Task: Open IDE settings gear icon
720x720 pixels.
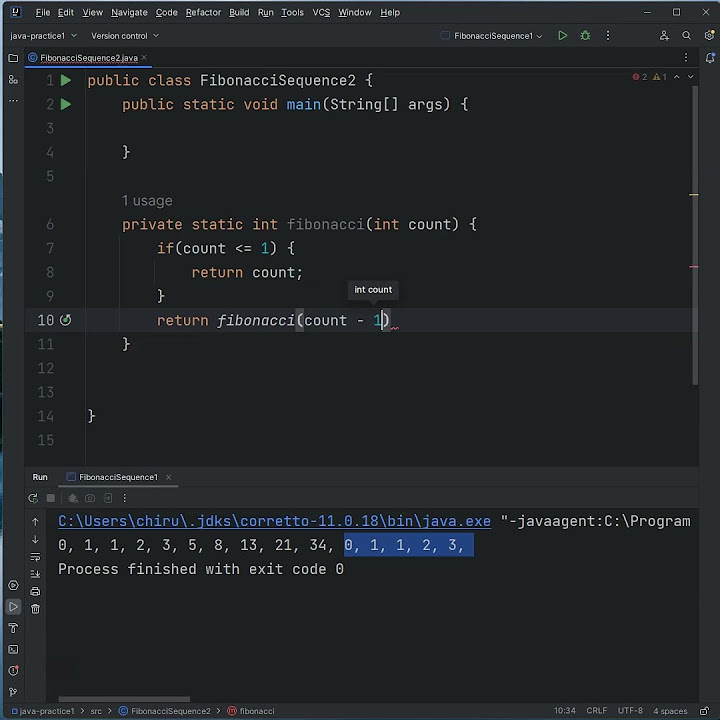Action: pyautogui.click(x=709, y=36)
